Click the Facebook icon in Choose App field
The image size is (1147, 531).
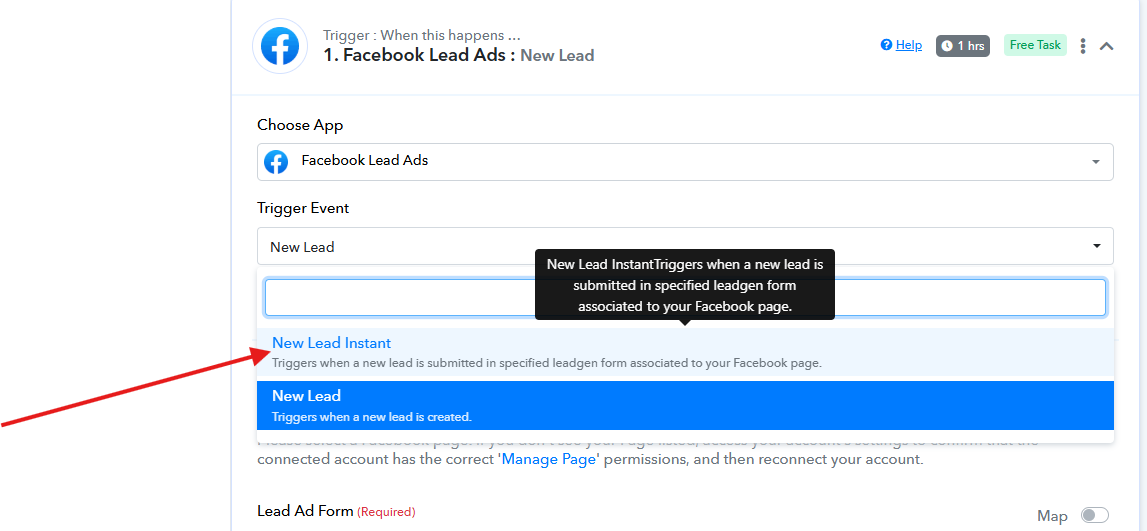276,162
